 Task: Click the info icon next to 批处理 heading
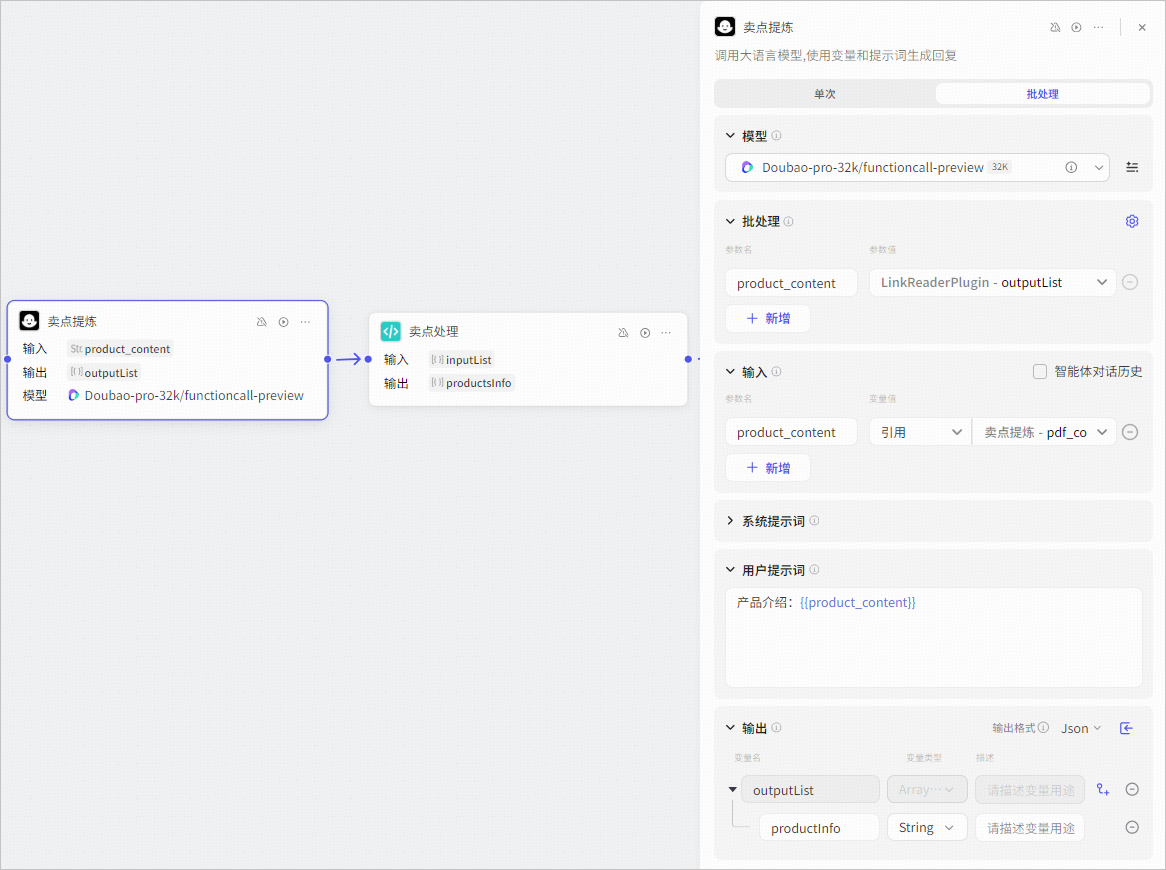tap(788, 221)
